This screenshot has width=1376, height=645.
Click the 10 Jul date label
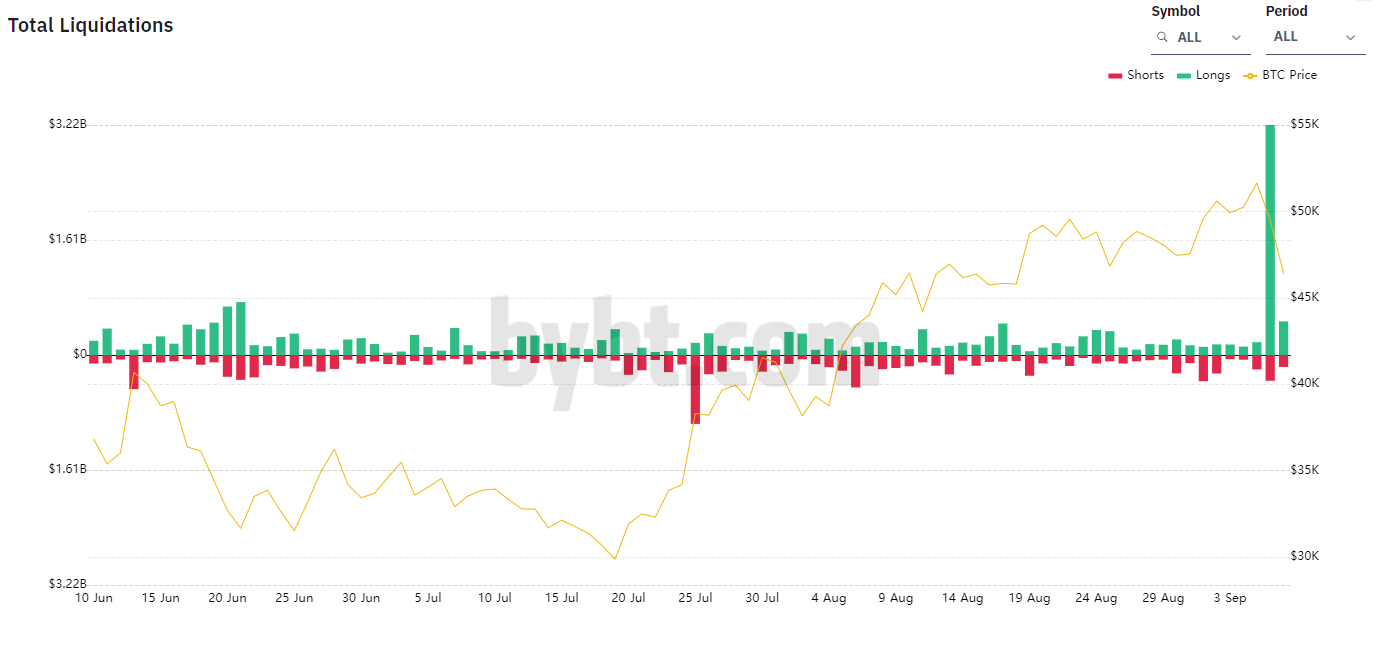pos(495,598)
